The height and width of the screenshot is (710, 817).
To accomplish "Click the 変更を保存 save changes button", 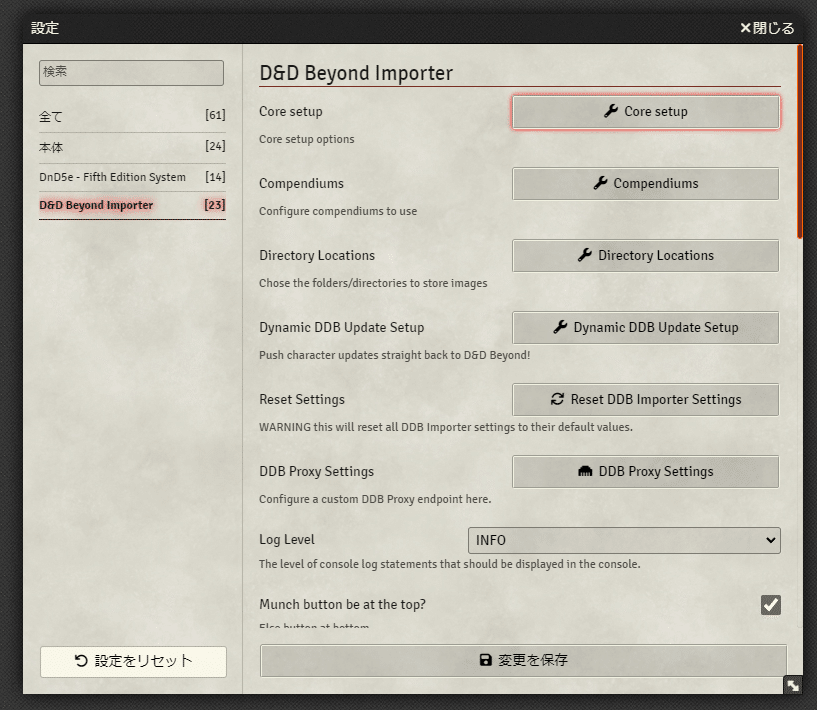I will 523,660.
